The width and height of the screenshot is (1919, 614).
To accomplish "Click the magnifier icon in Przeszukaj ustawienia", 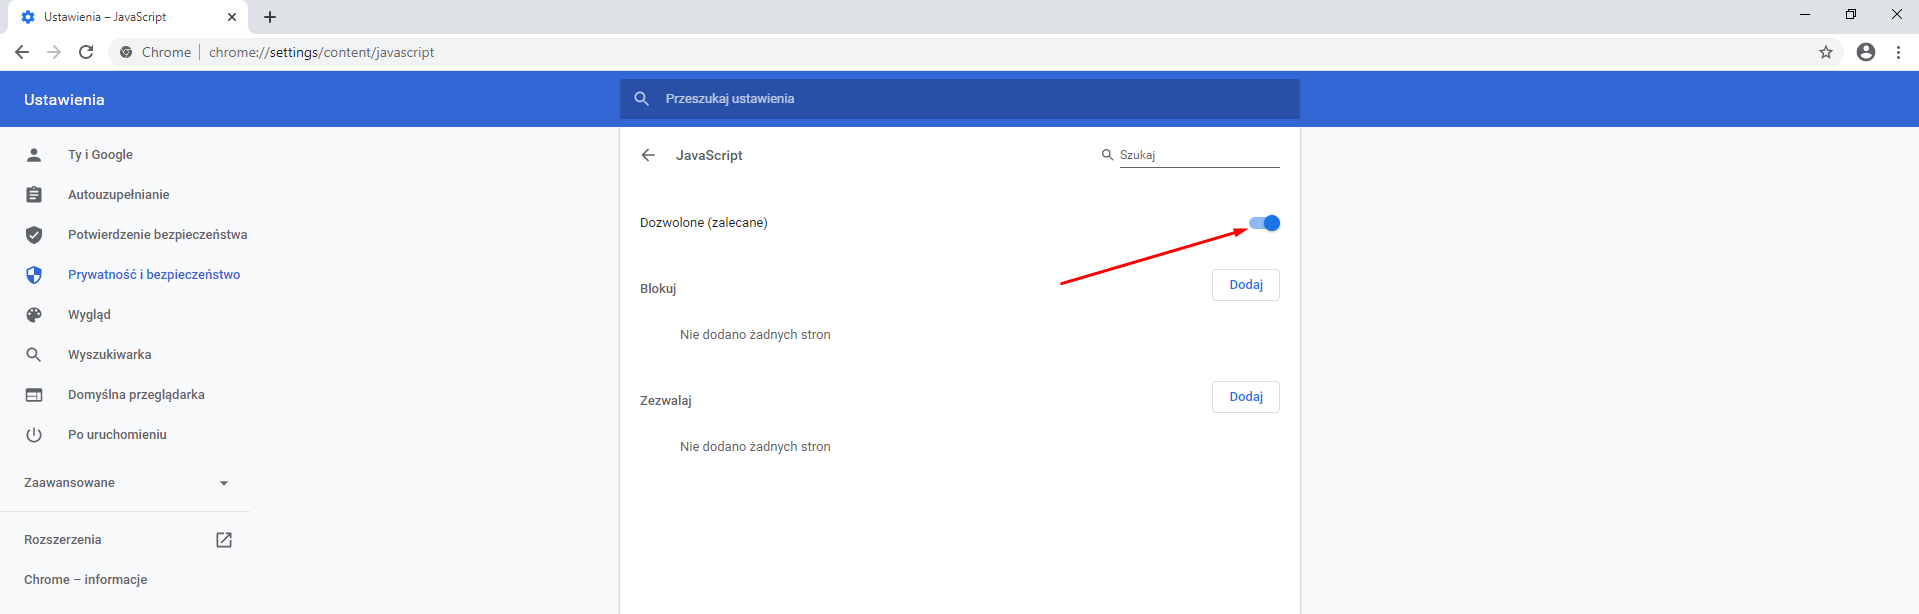I will 642,99.
